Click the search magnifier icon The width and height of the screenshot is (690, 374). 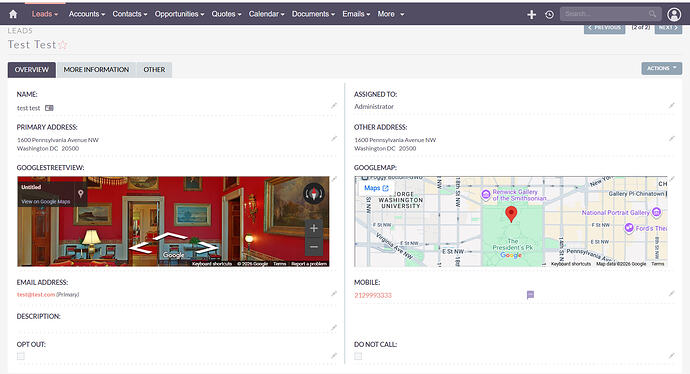tap(652, 14)
